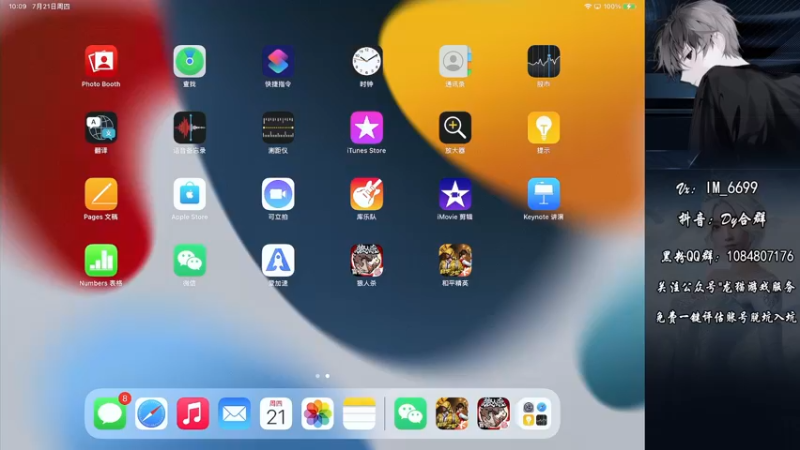Tap the first page indicator dot
Viewport: 800px width, 450px height.
click(317, 376)
